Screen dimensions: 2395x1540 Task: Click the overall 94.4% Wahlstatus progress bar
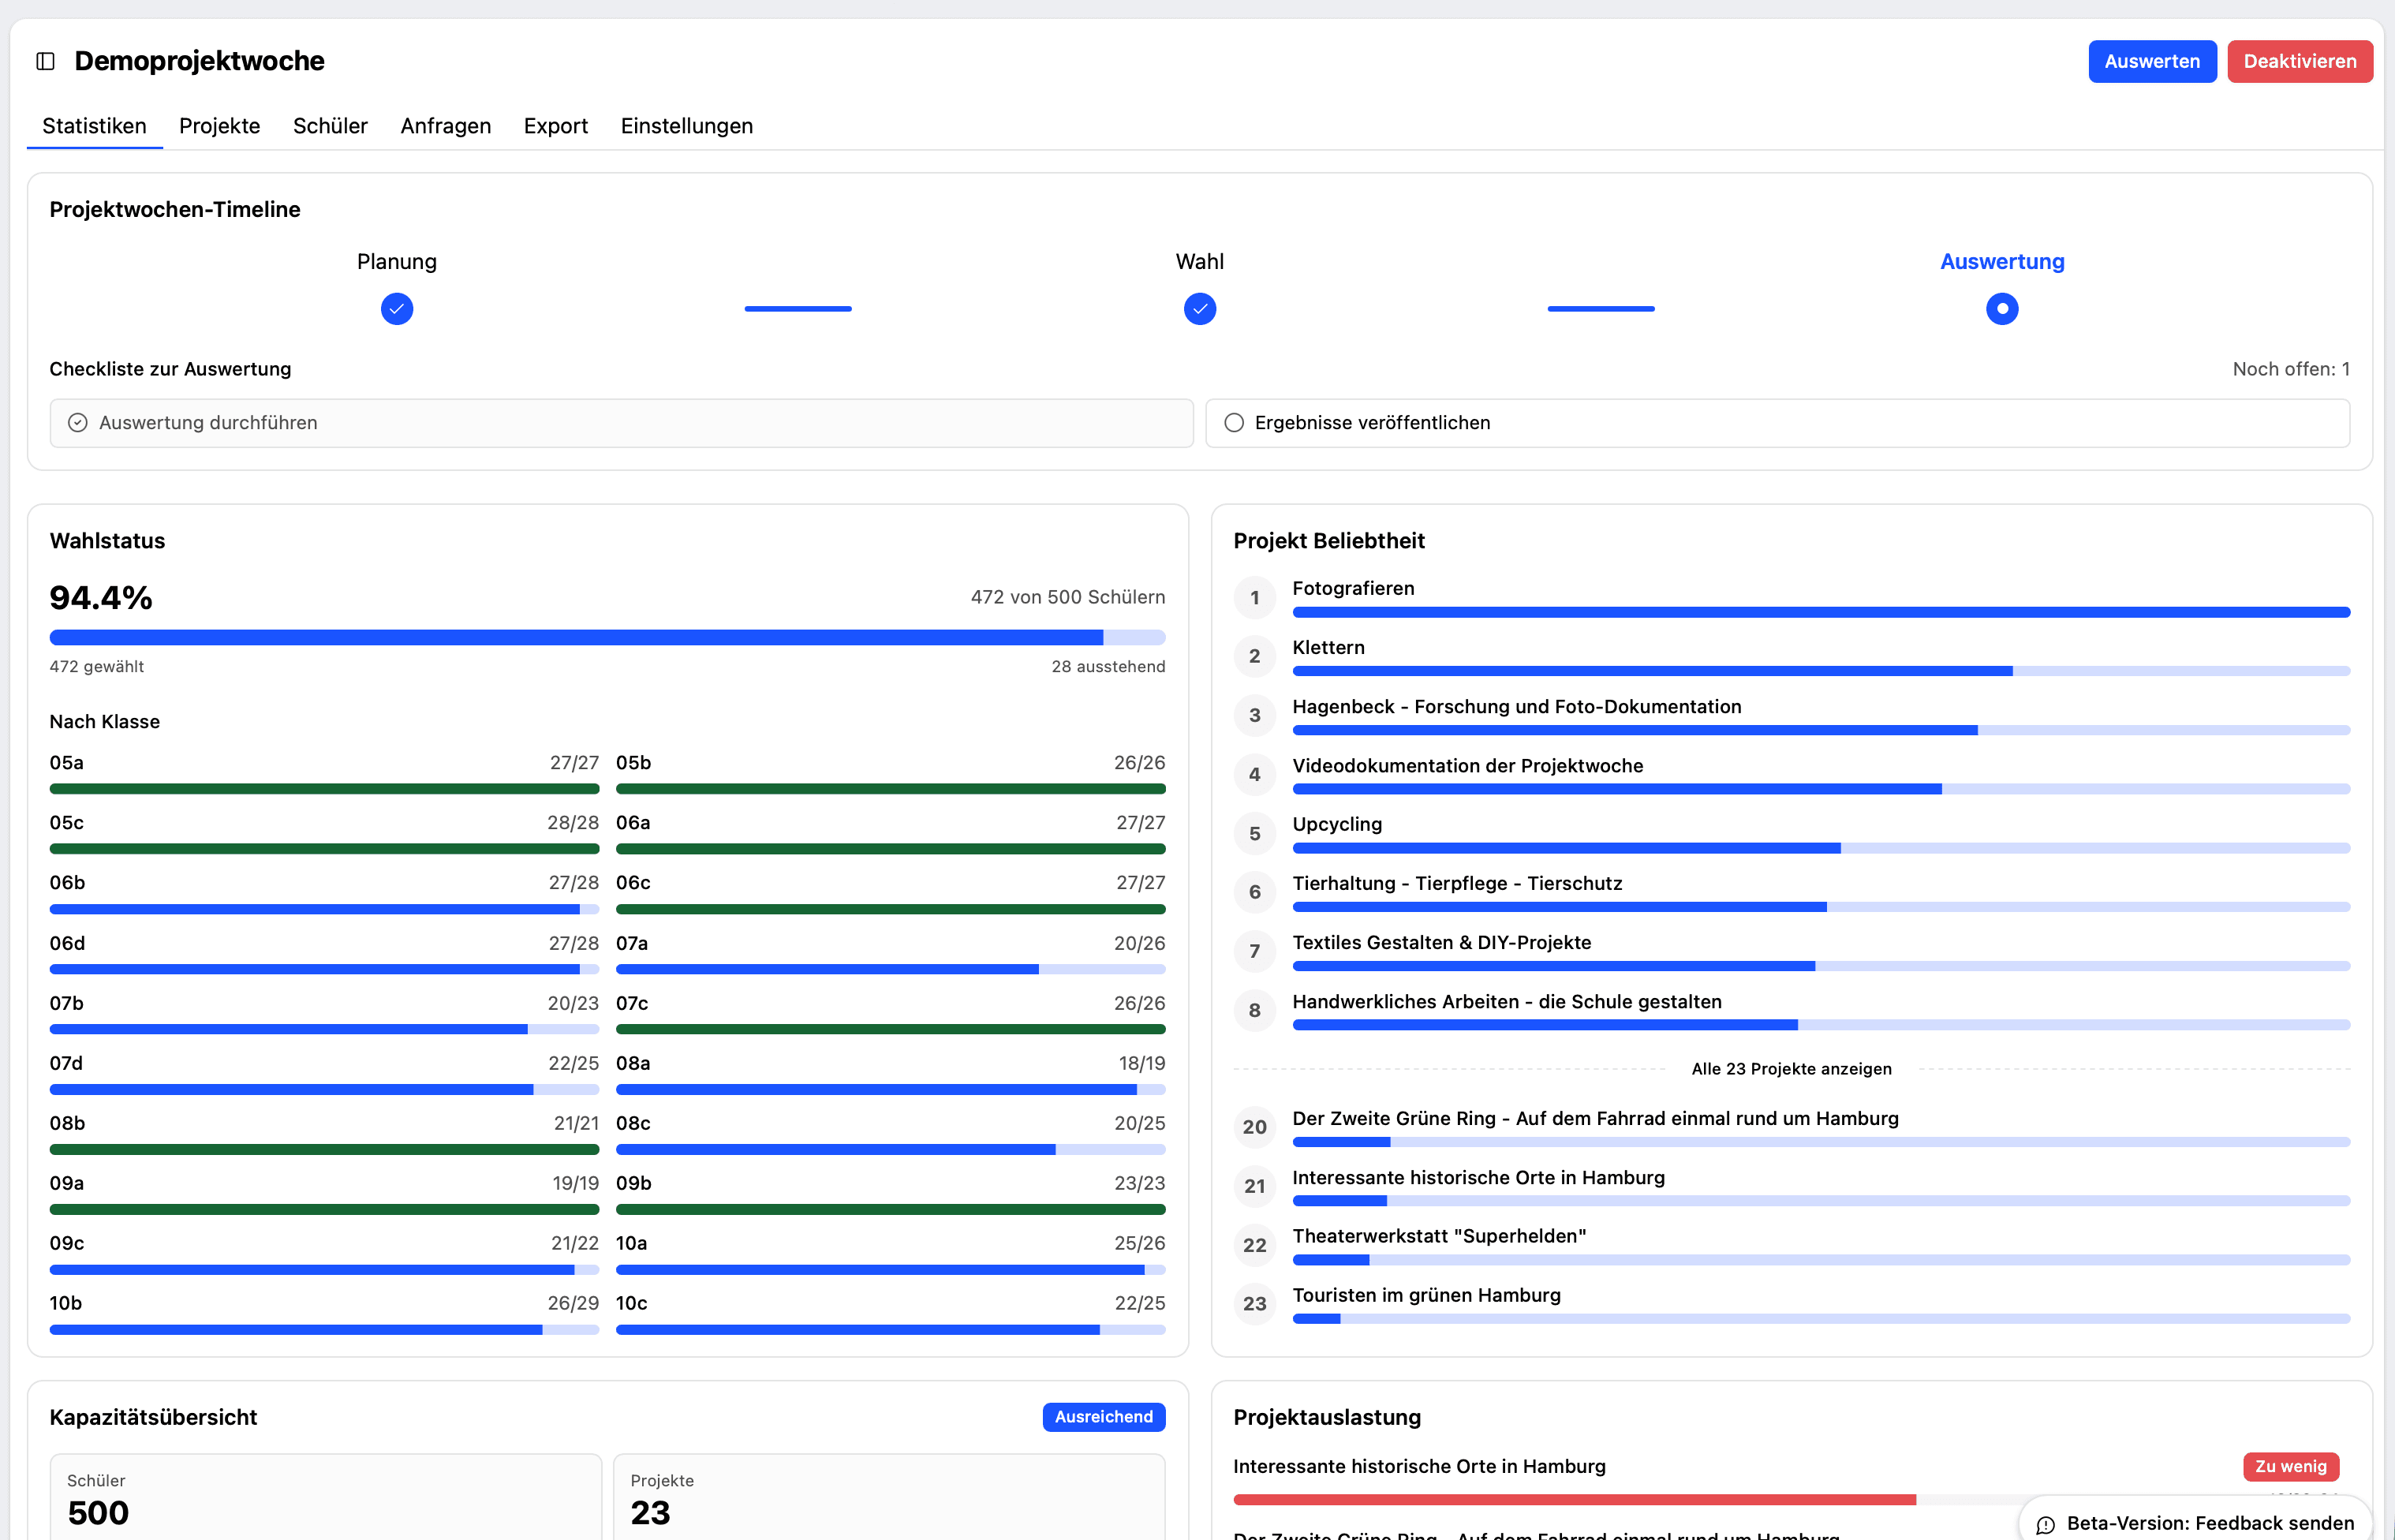(607, 638)
